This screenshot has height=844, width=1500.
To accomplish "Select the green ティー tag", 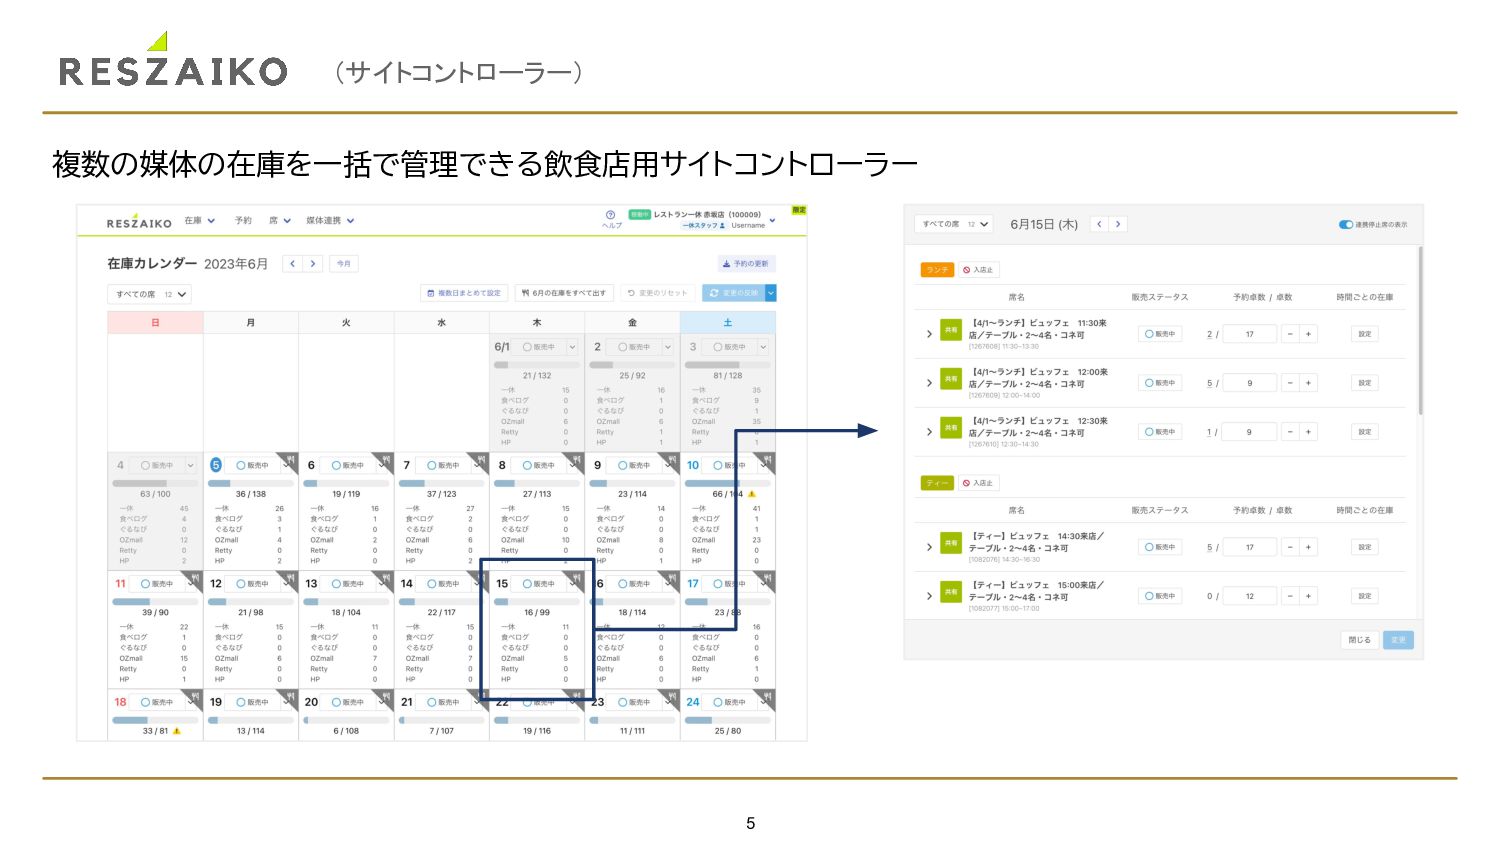I will 937,483.
